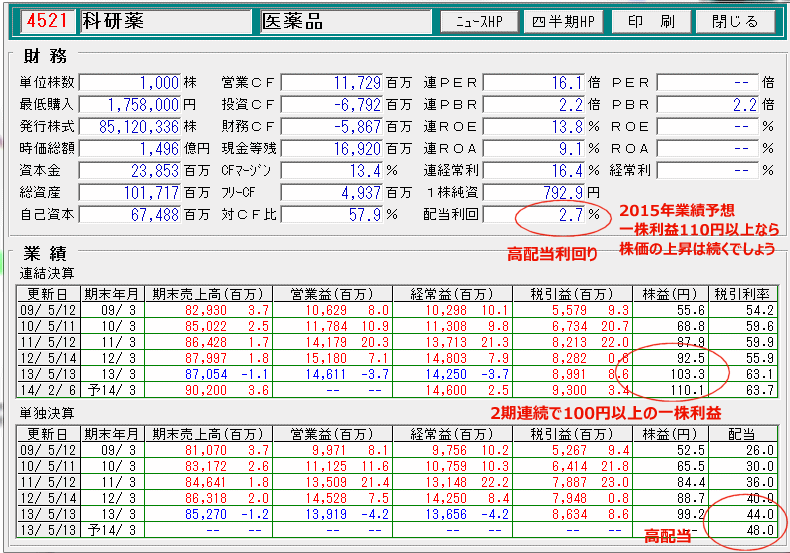The width and height of the screenshot is (790, 553).
Task: Open the 四半期HP page button
Action: click(563, 22)
